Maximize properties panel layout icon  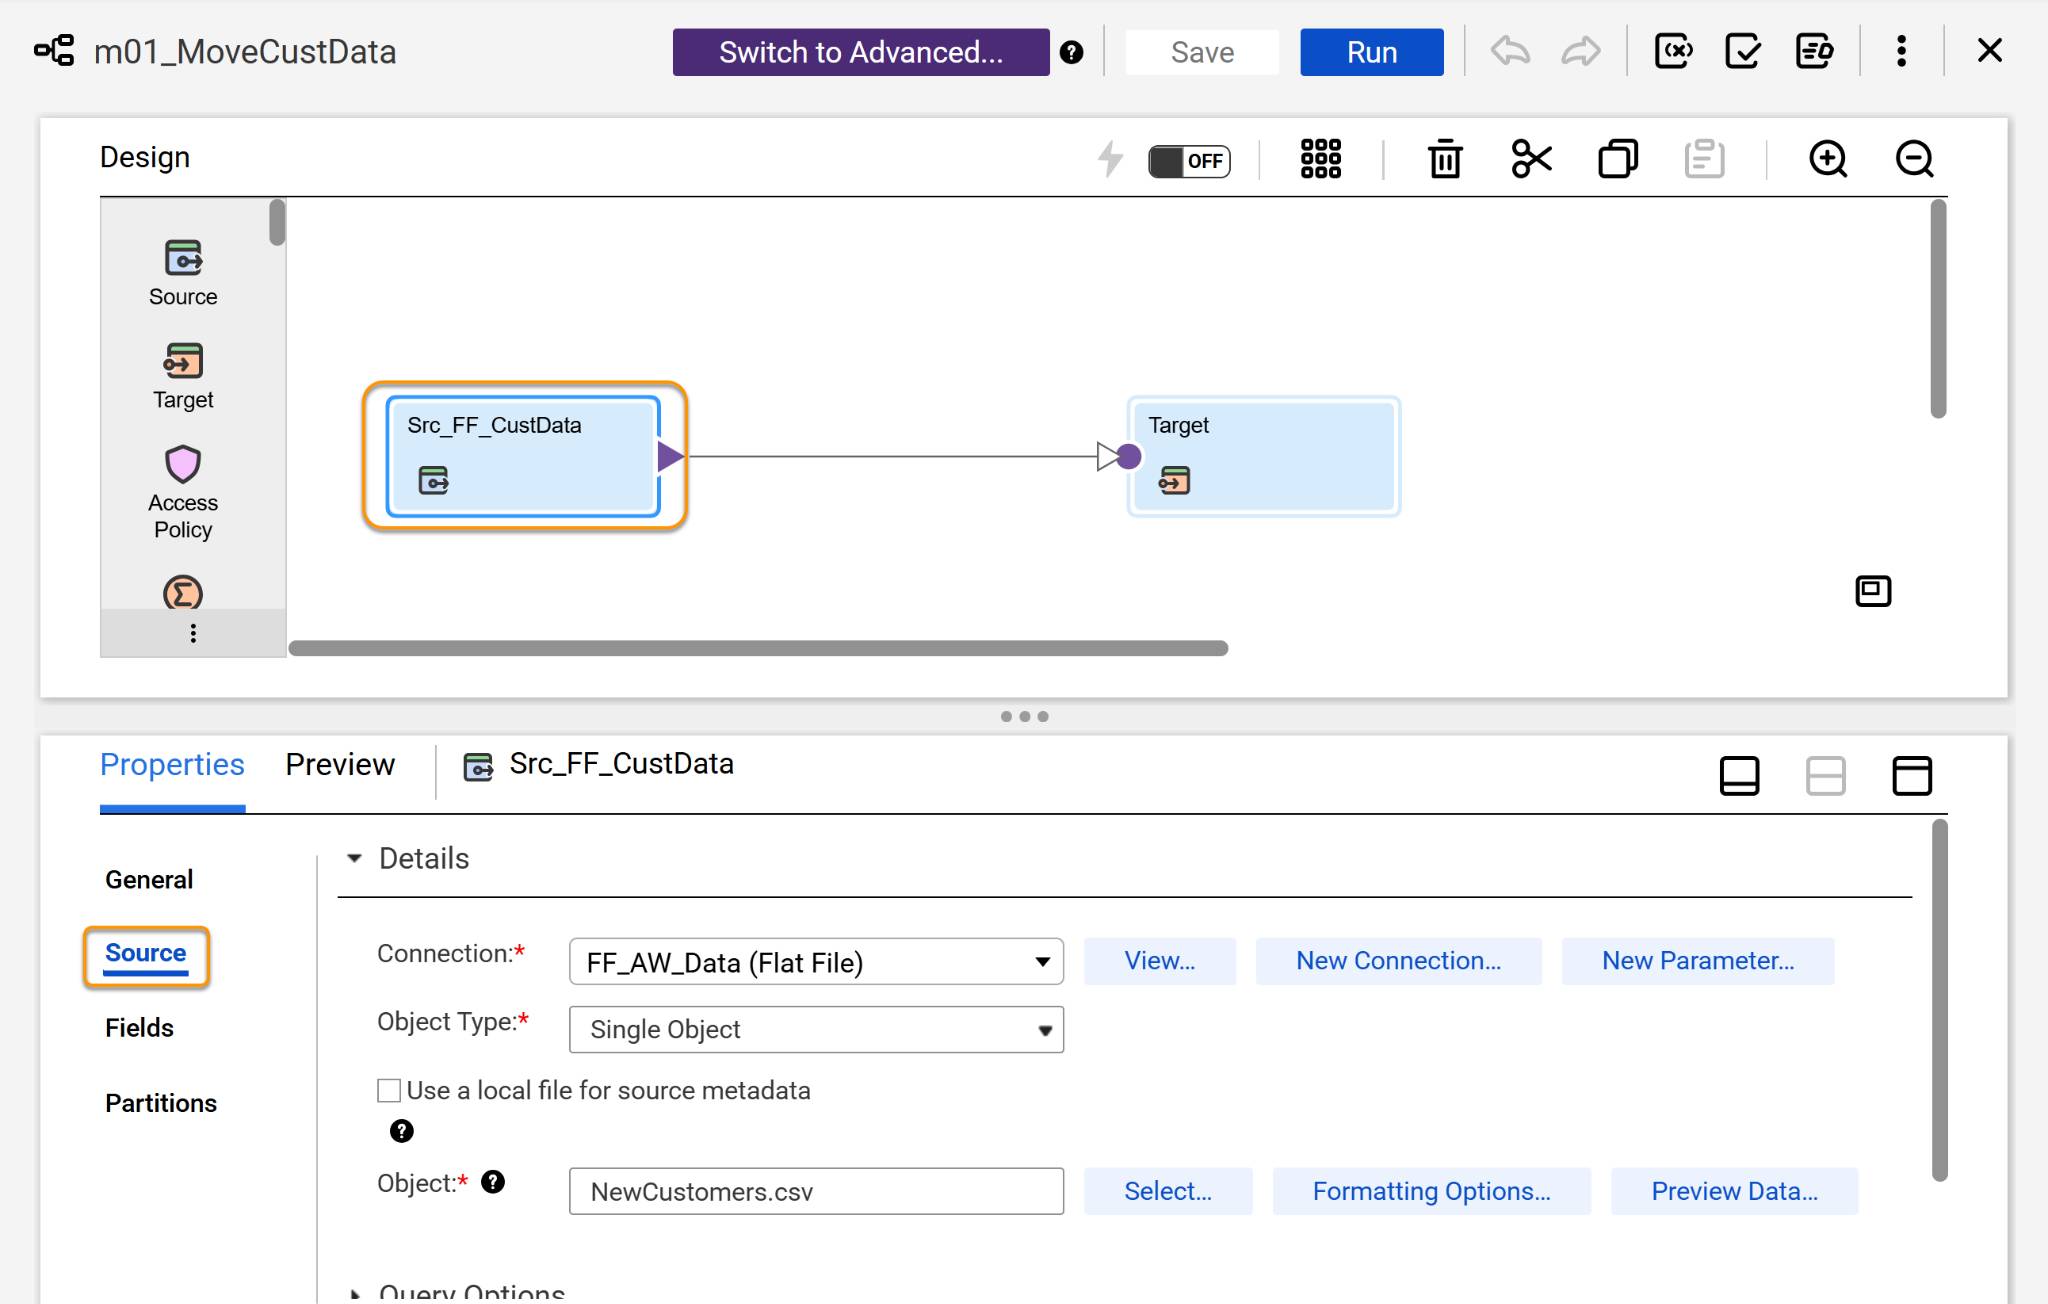pyautogui.click(x=1912, y=776)
